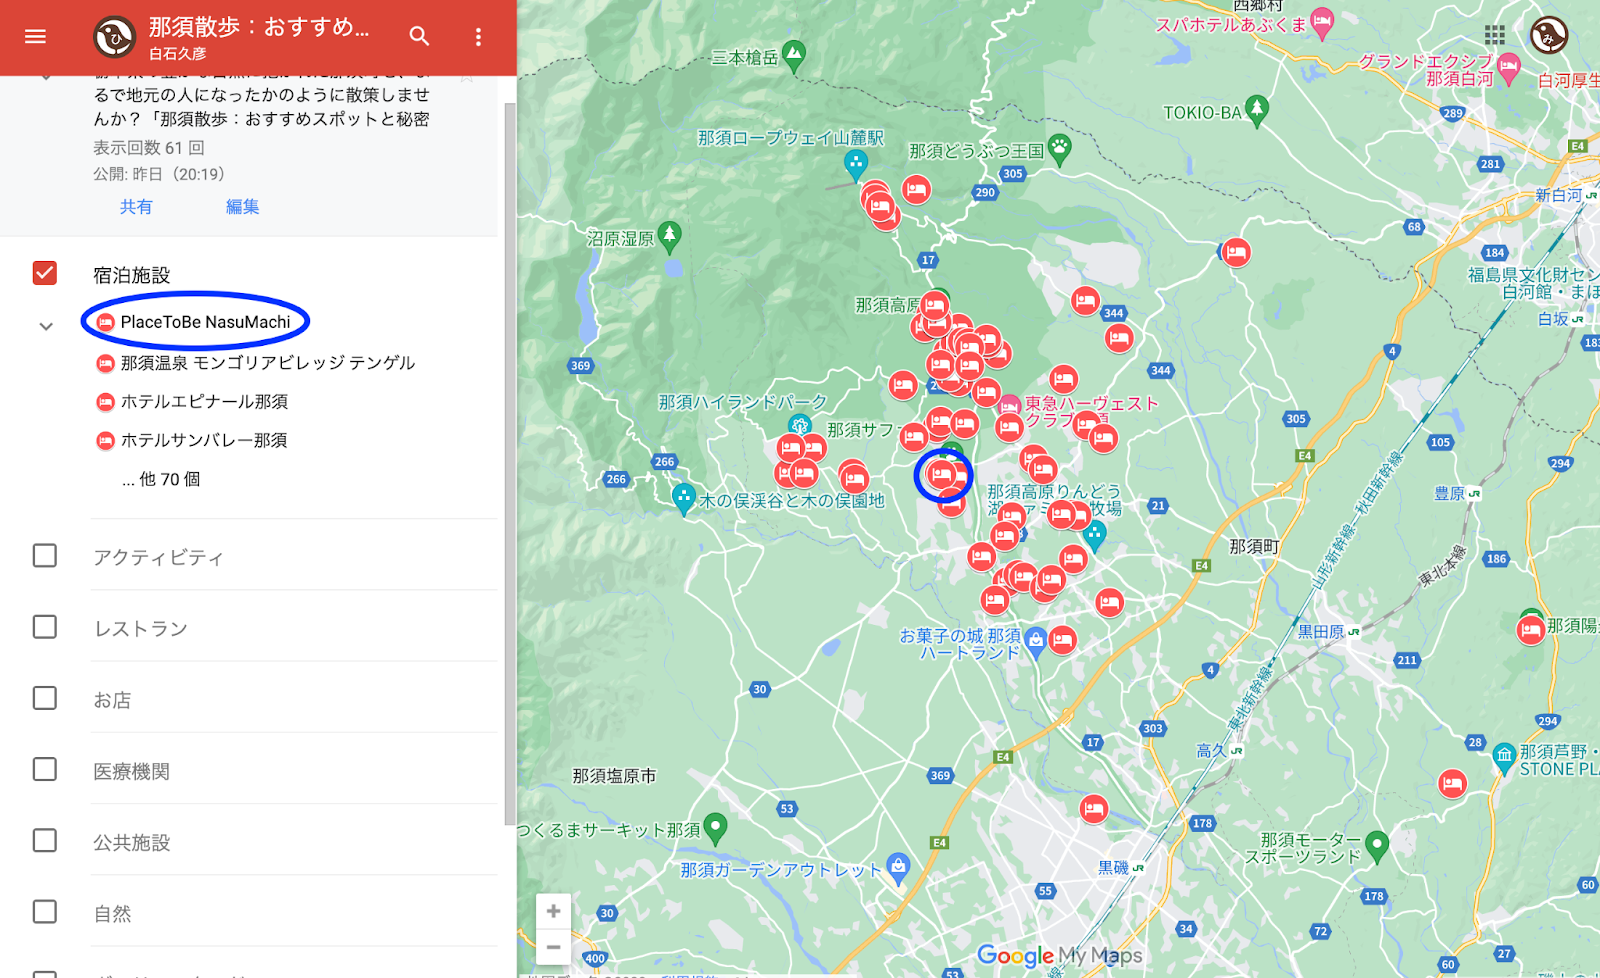Uncheck the 宿泊施設 layer checkbox
Image resolution: width=1600 pixels, height=978 pixels.
click(45, 273)
